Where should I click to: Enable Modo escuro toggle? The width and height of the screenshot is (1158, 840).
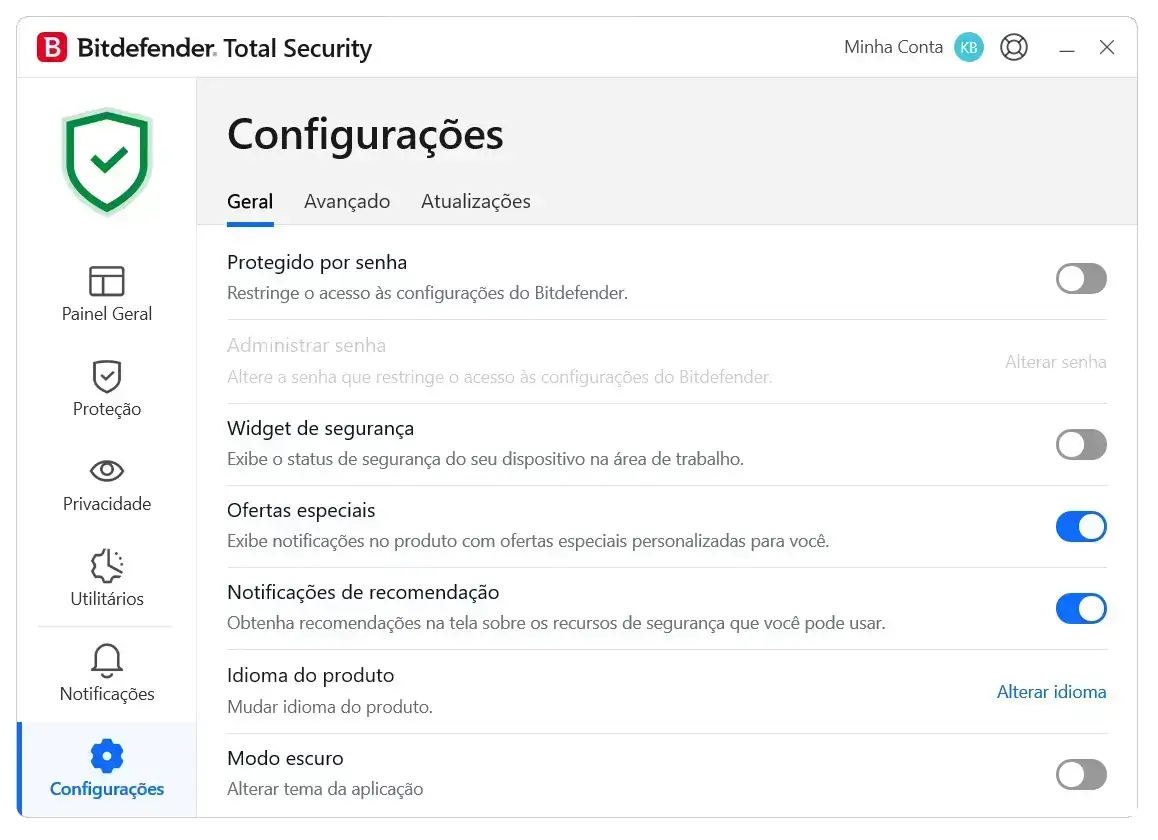pos(1081,774)
